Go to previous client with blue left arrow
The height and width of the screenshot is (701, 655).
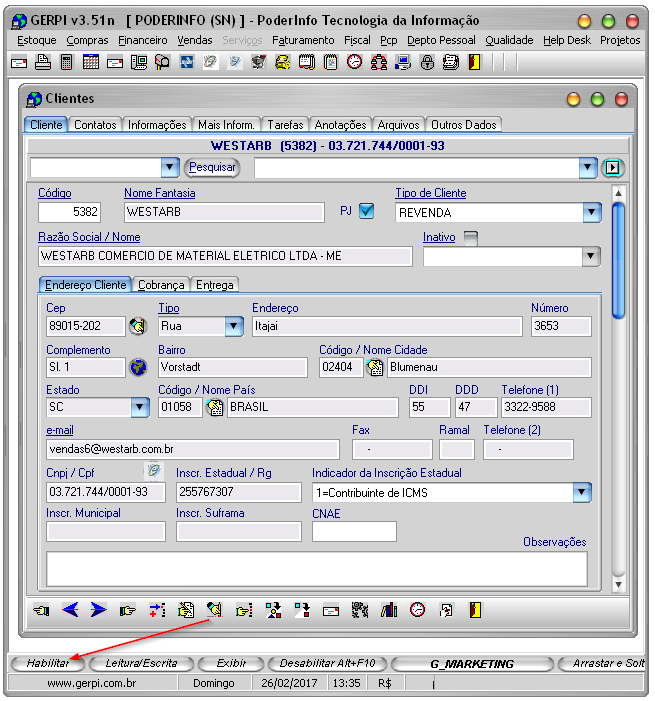(70, 609)
